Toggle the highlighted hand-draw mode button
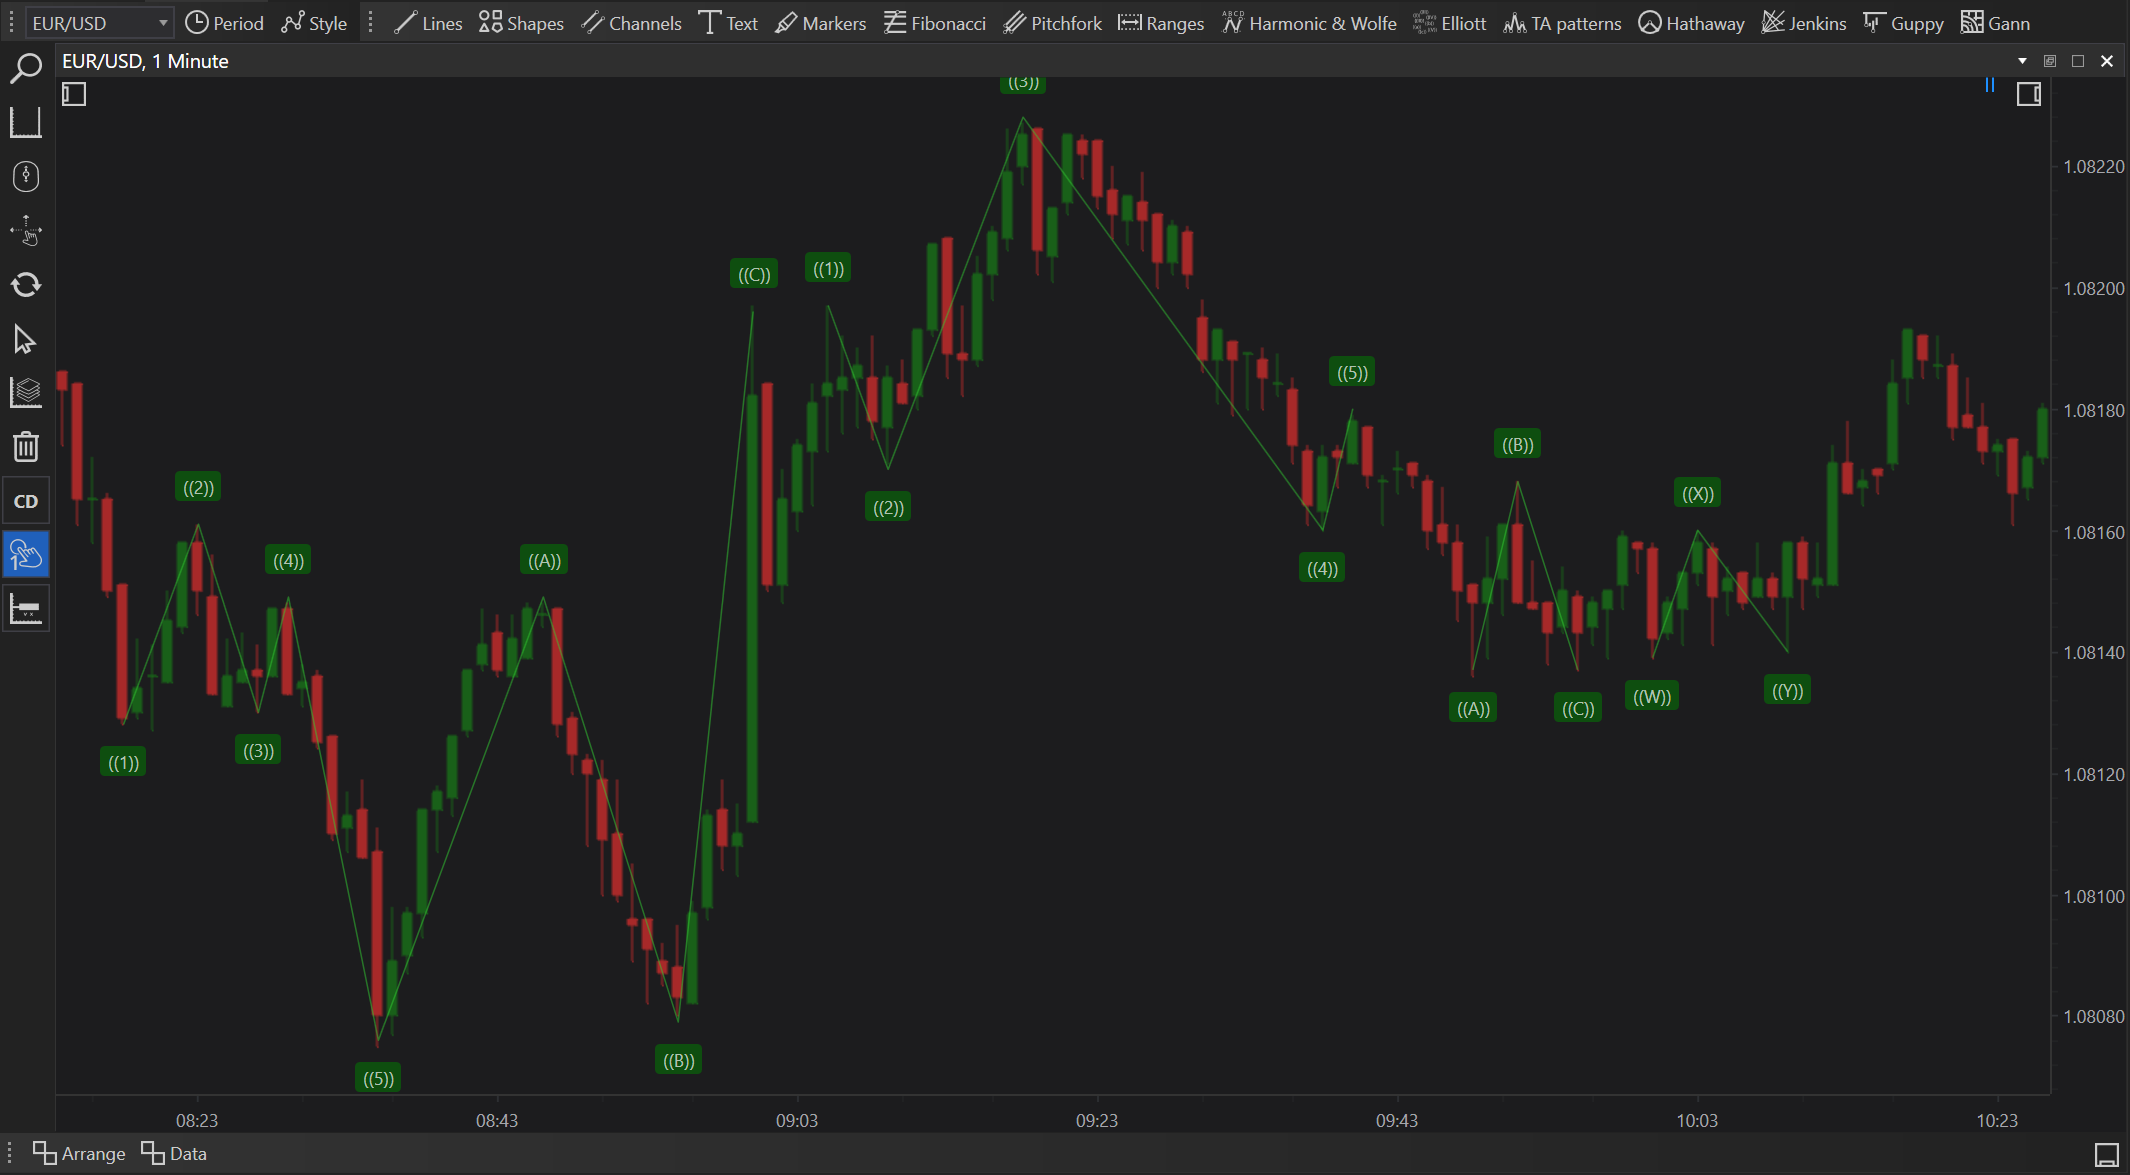The width and height of the screenshot is (2130, 1175). click(x=25, y=554)
